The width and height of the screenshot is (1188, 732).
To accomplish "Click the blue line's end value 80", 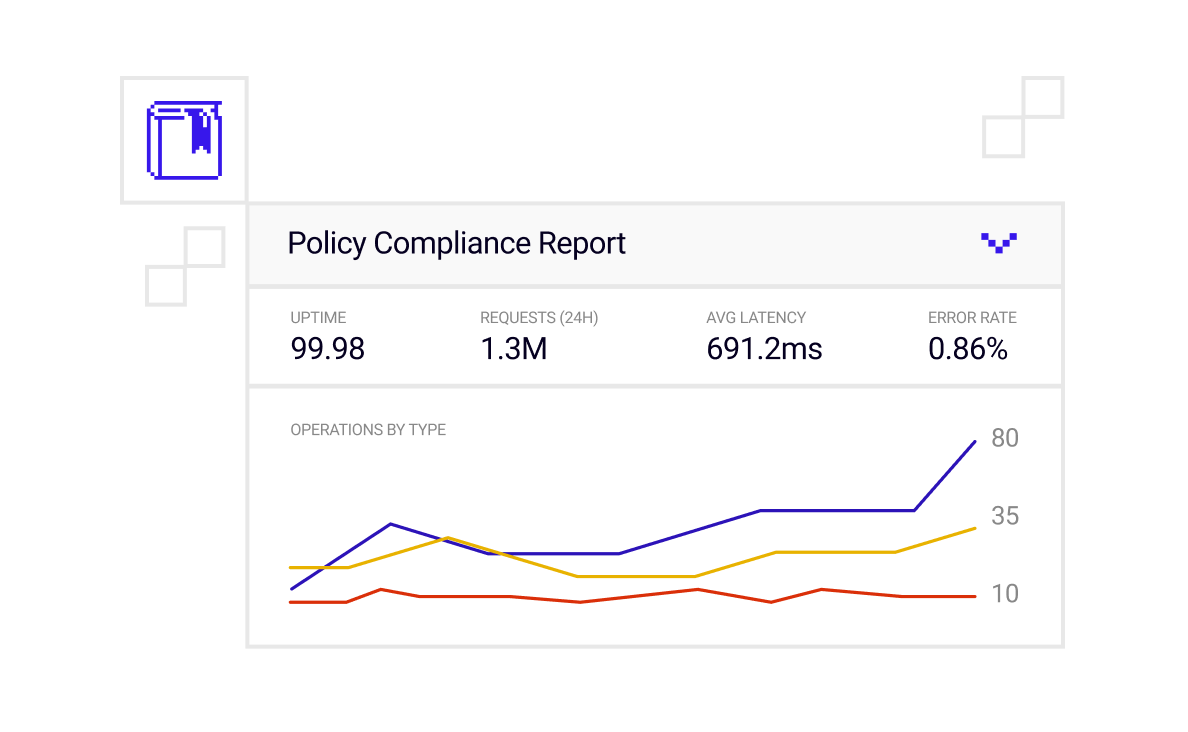I will [1005, 438].
